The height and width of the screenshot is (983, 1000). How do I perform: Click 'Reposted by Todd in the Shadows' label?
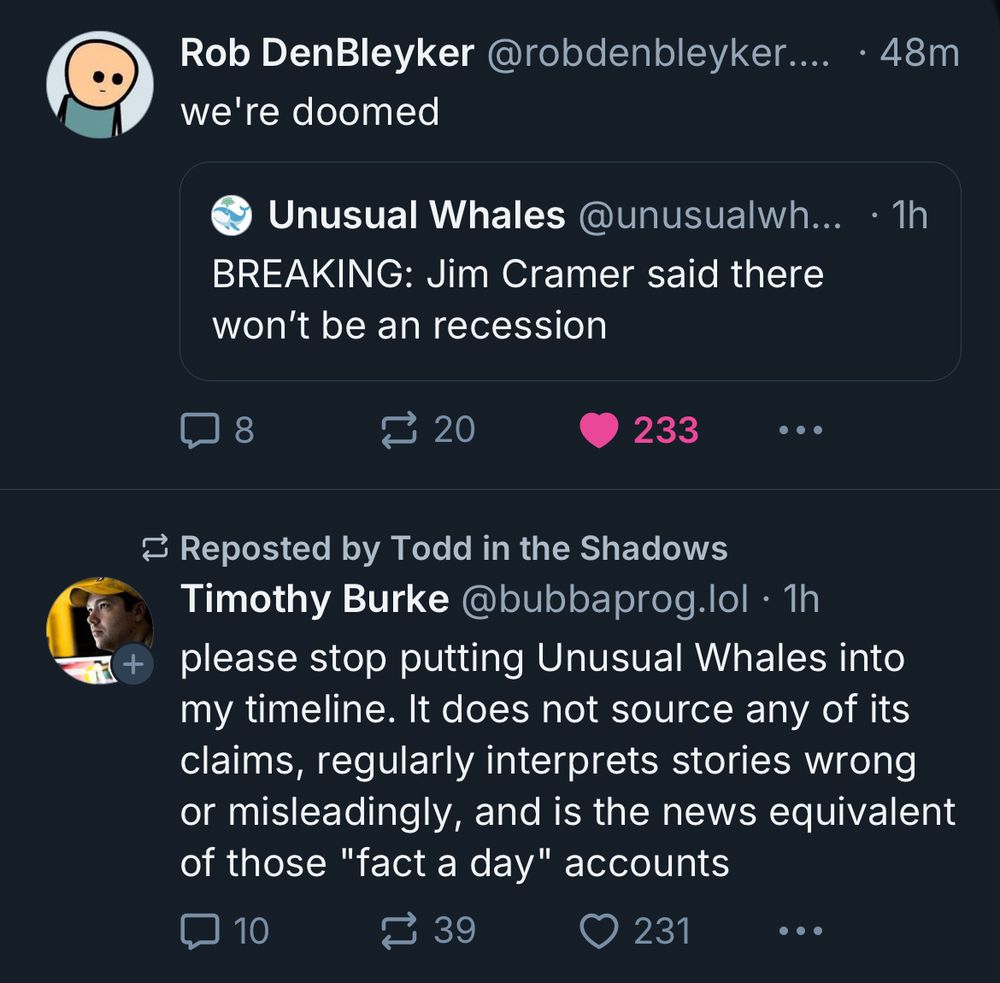click(x=454, y=548)
